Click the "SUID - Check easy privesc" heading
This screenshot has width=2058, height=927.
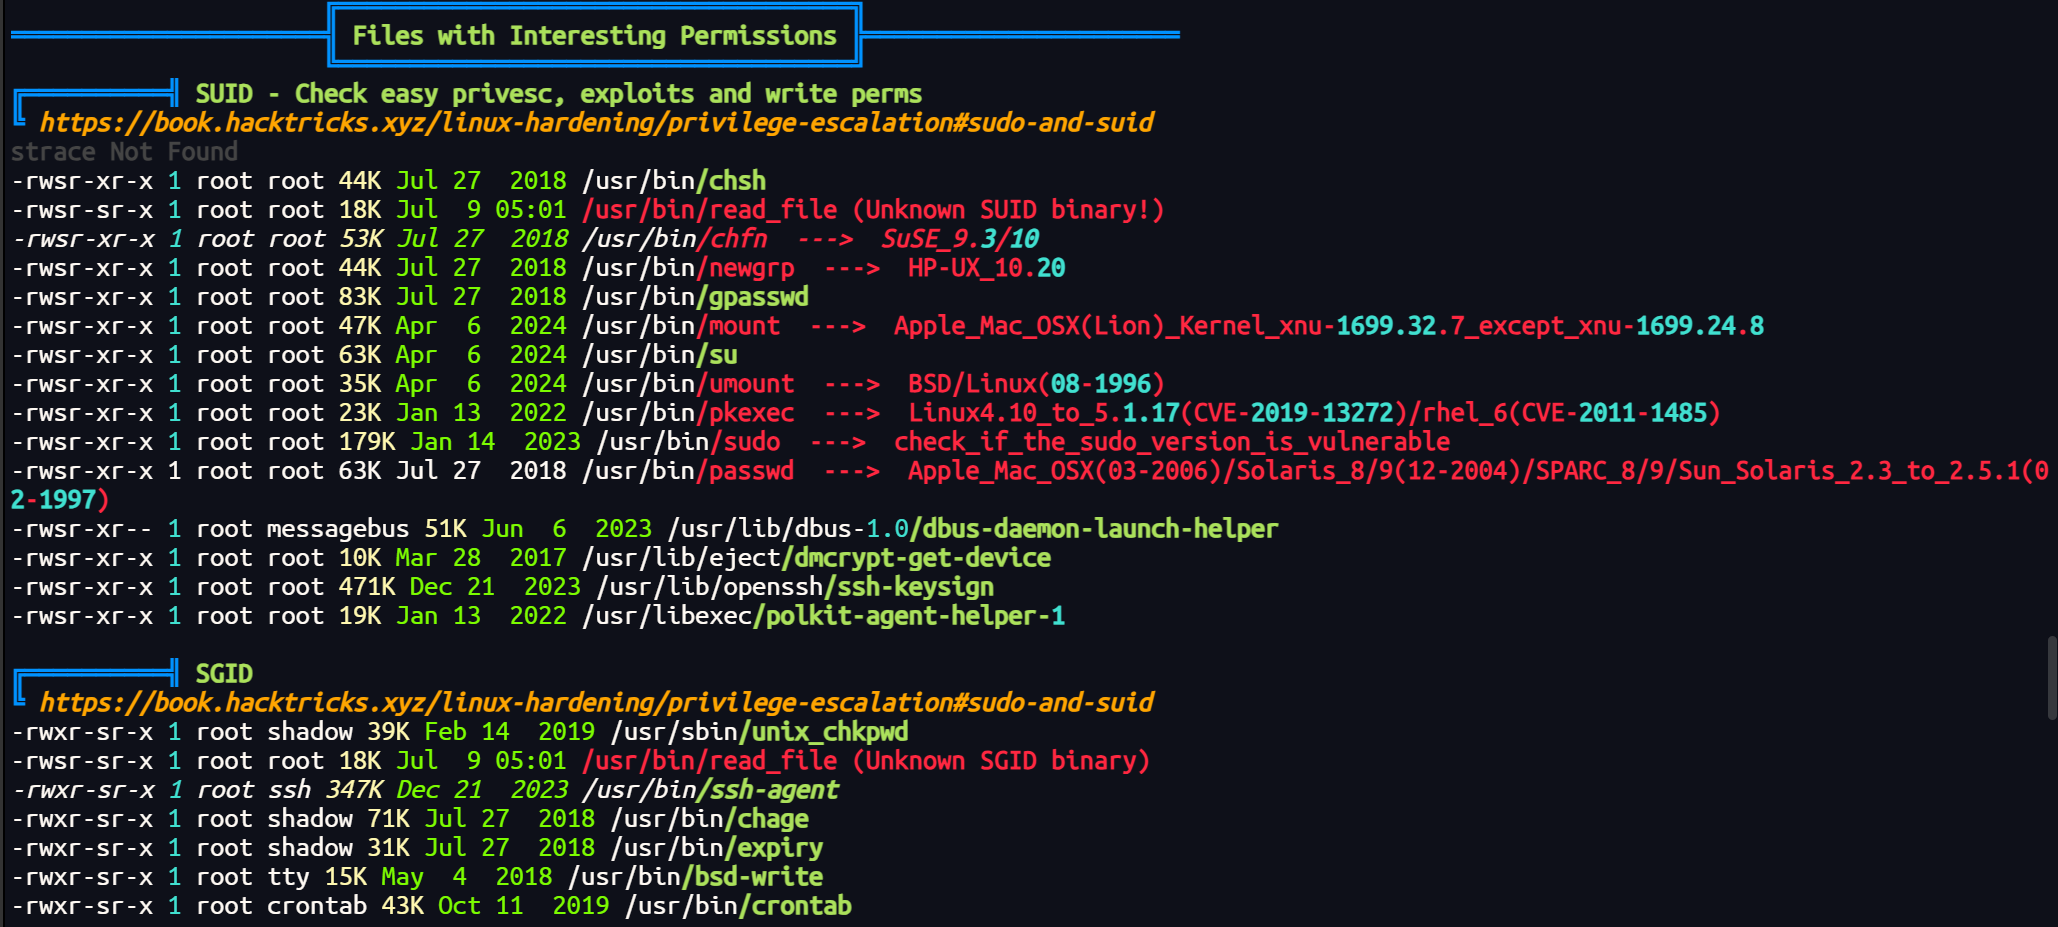pyautogui.click(x=558, y=94)
